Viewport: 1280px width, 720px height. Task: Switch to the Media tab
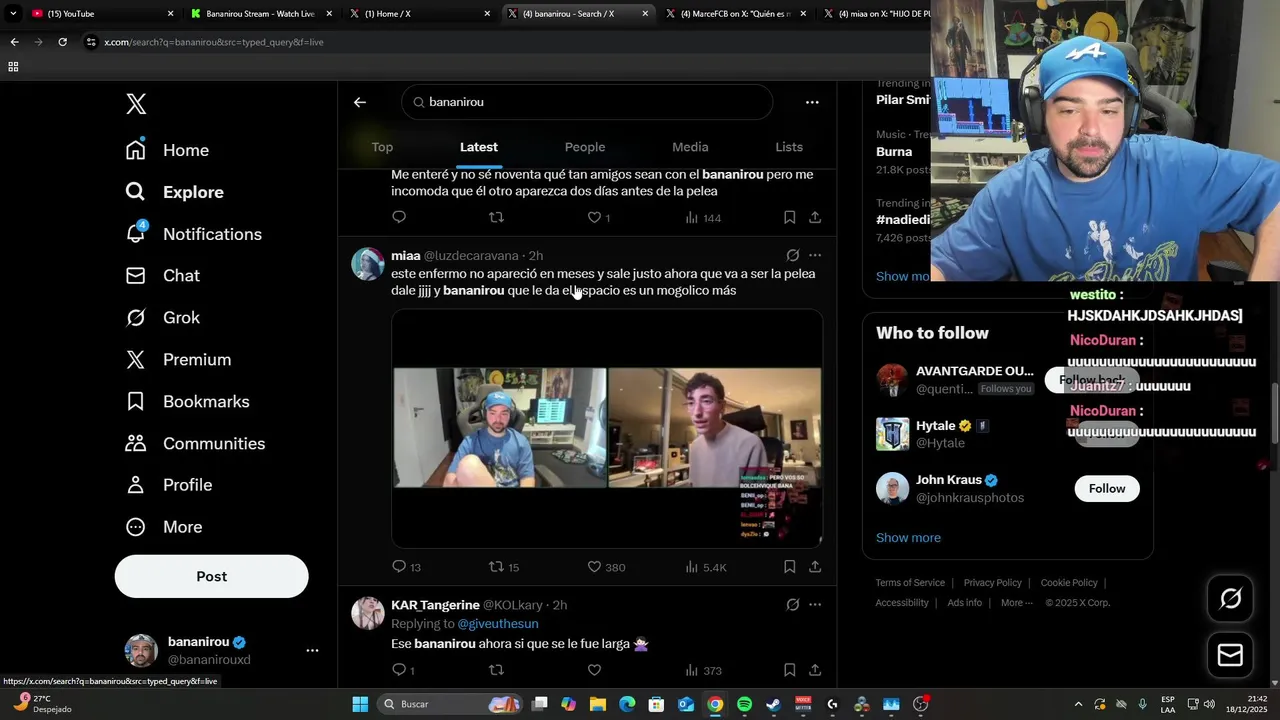(x=690, y=147)
